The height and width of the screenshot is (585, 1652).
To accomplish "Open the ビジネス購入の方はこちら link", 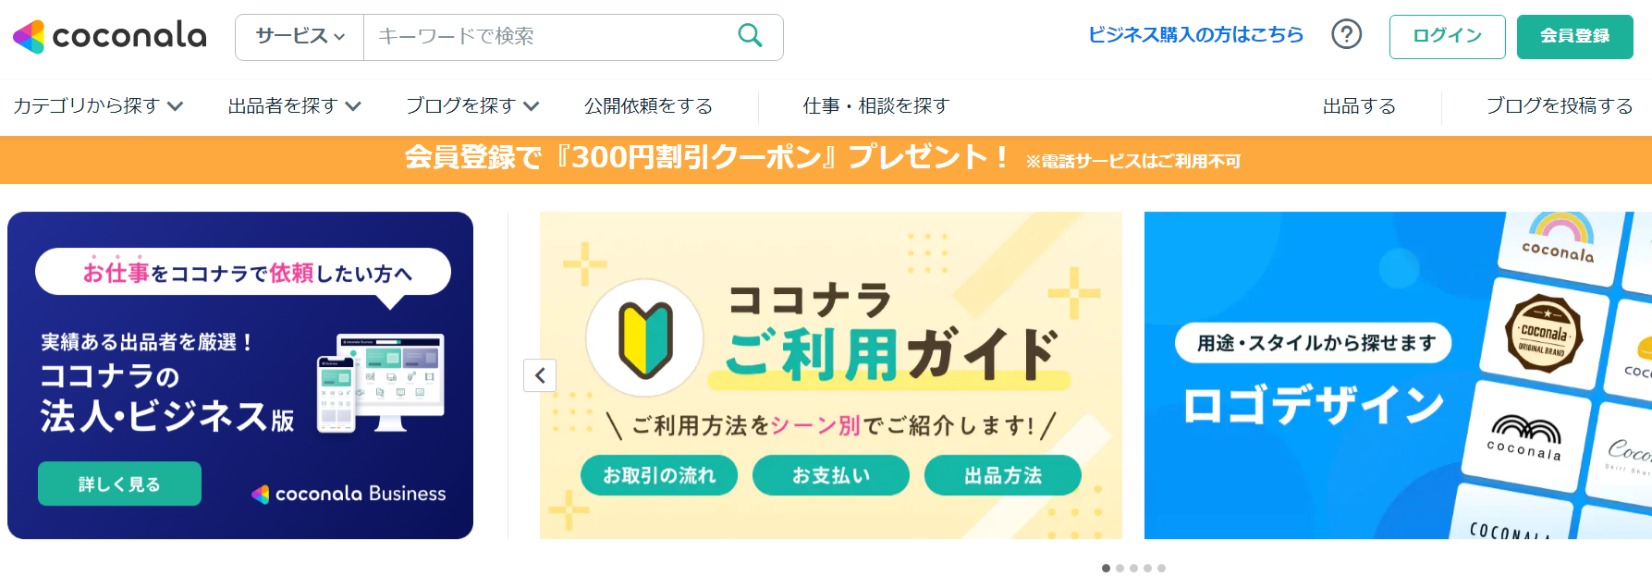I will 1195,35.
